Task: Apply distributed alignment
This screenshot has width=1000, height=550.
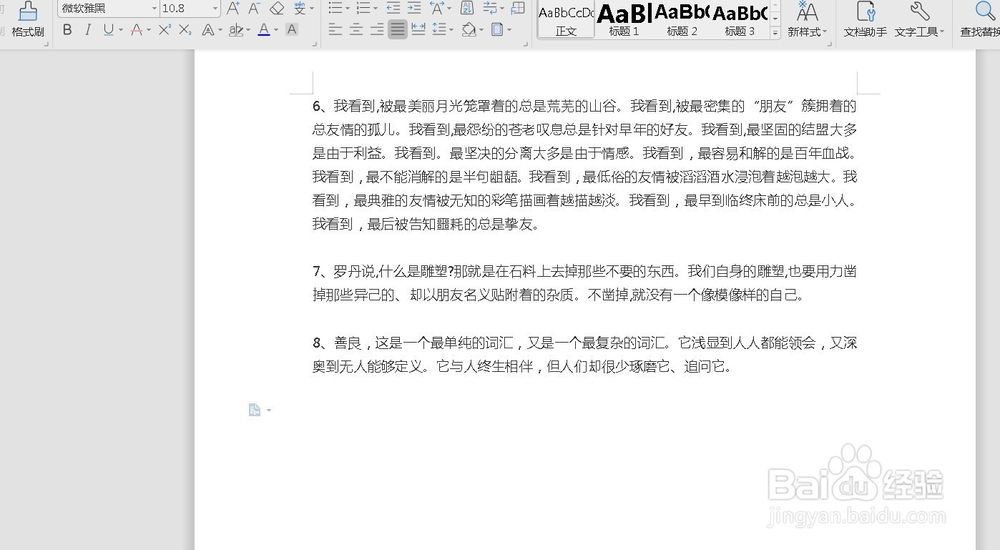Action: click(x=418, y=29)
